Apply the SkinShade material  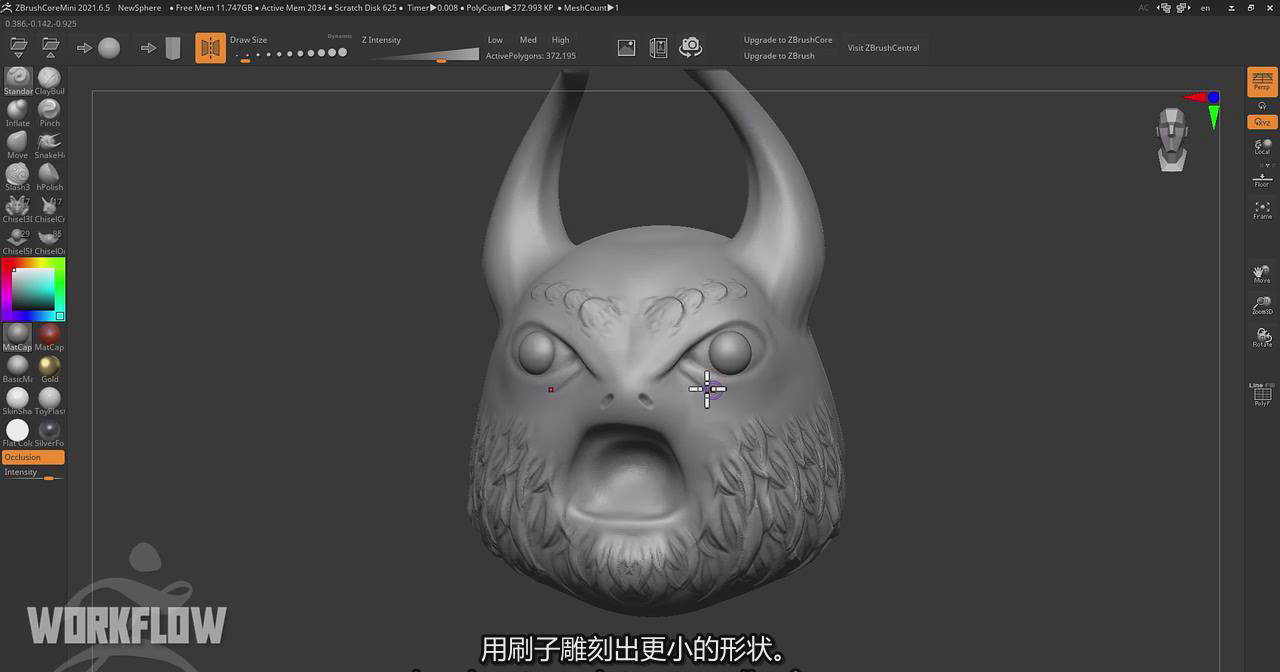tap(18, 402)
